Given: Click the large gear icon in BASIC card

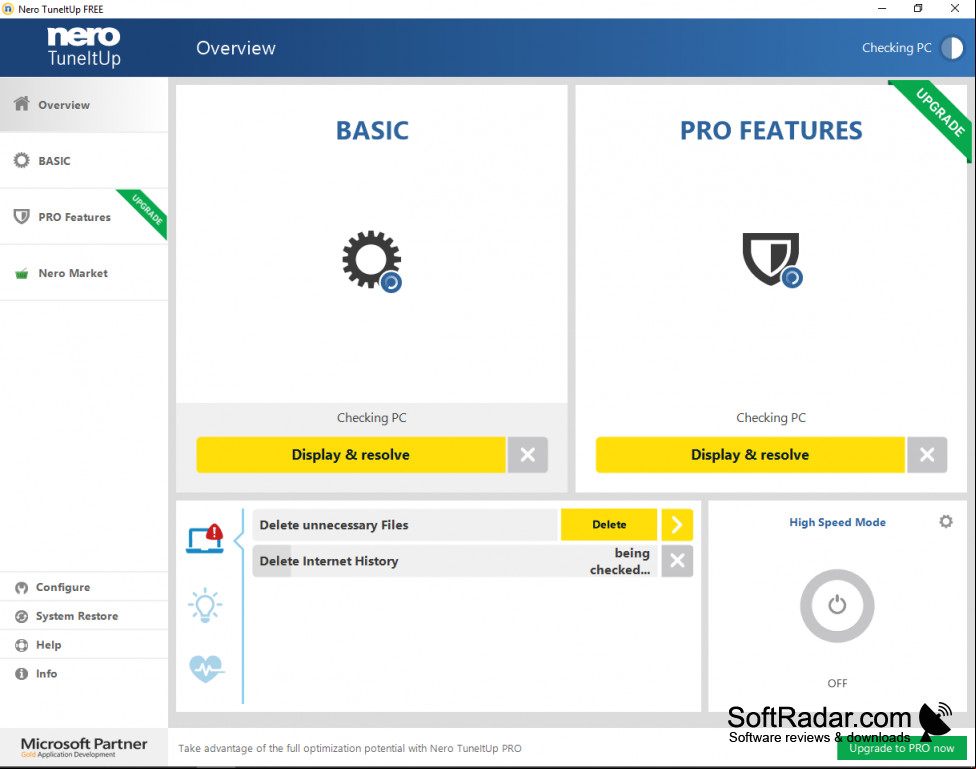Looking at the screenshot, I should click(372, 260).
